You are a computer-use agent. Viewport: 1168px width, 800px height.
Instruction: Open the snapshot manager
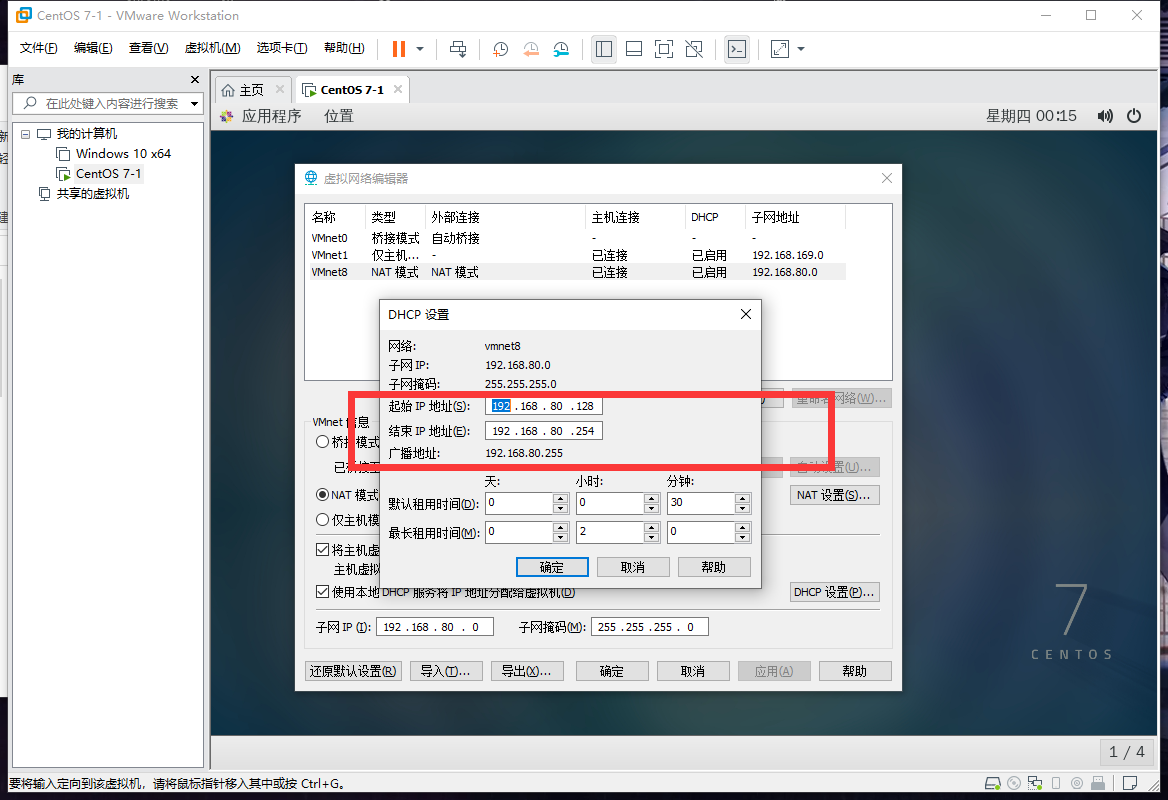click(561, 49)
